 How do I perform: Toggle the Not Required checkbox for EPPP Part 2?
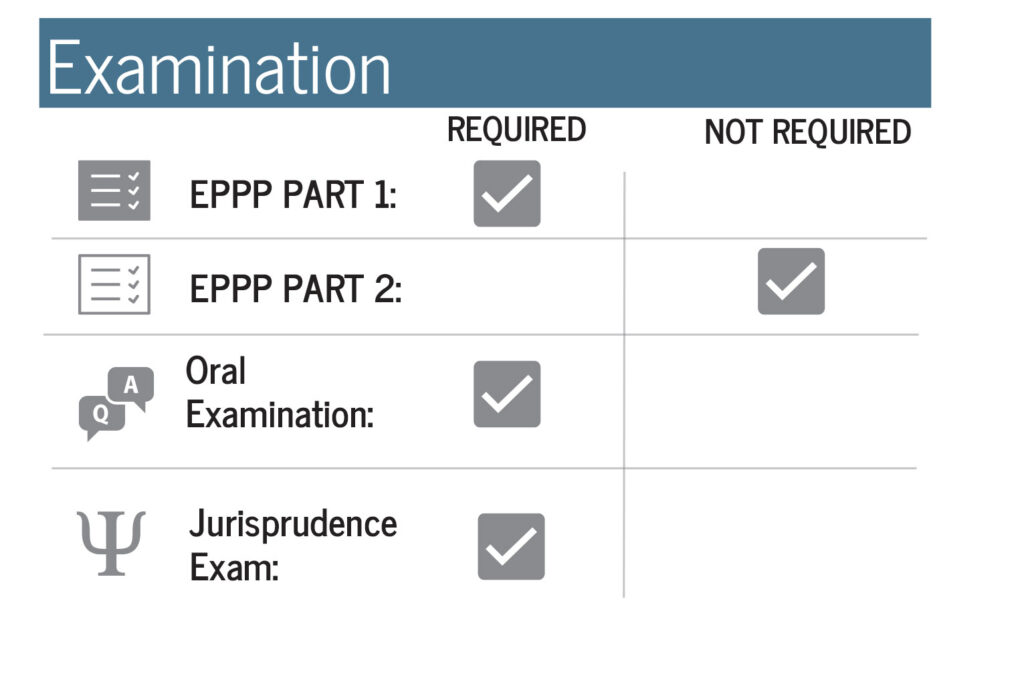[791, 281]
